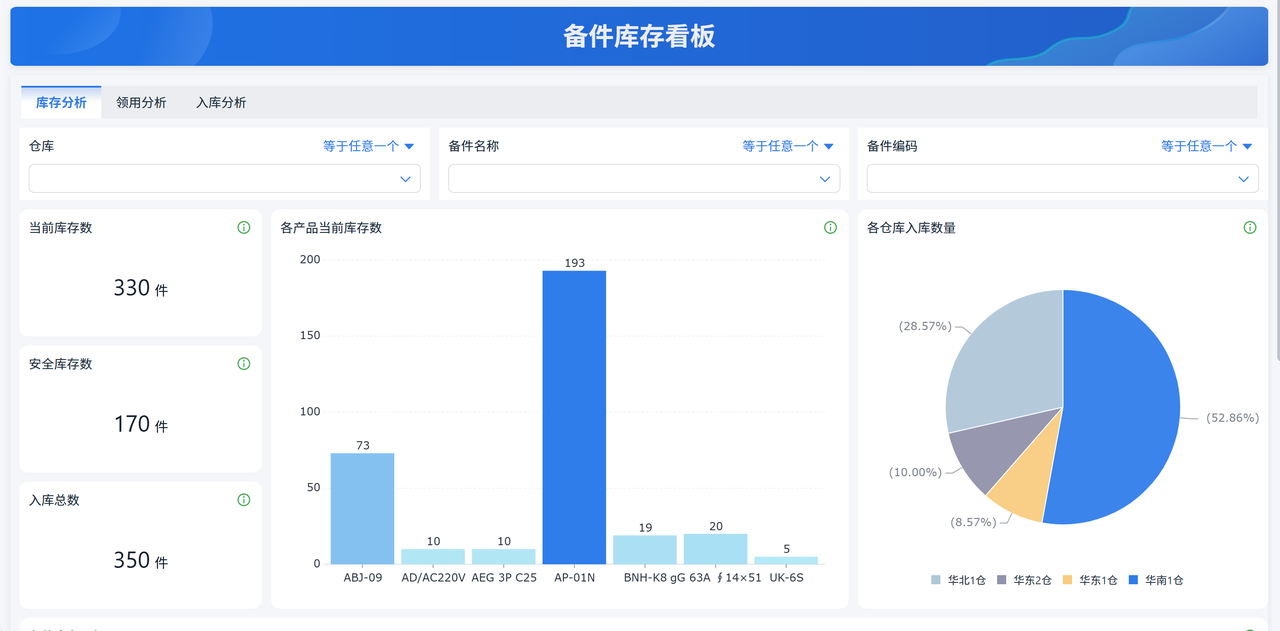Screen dimensions: 1280x631
Task: Click info icon on 安全库存数 card
Action: point(243,364)
